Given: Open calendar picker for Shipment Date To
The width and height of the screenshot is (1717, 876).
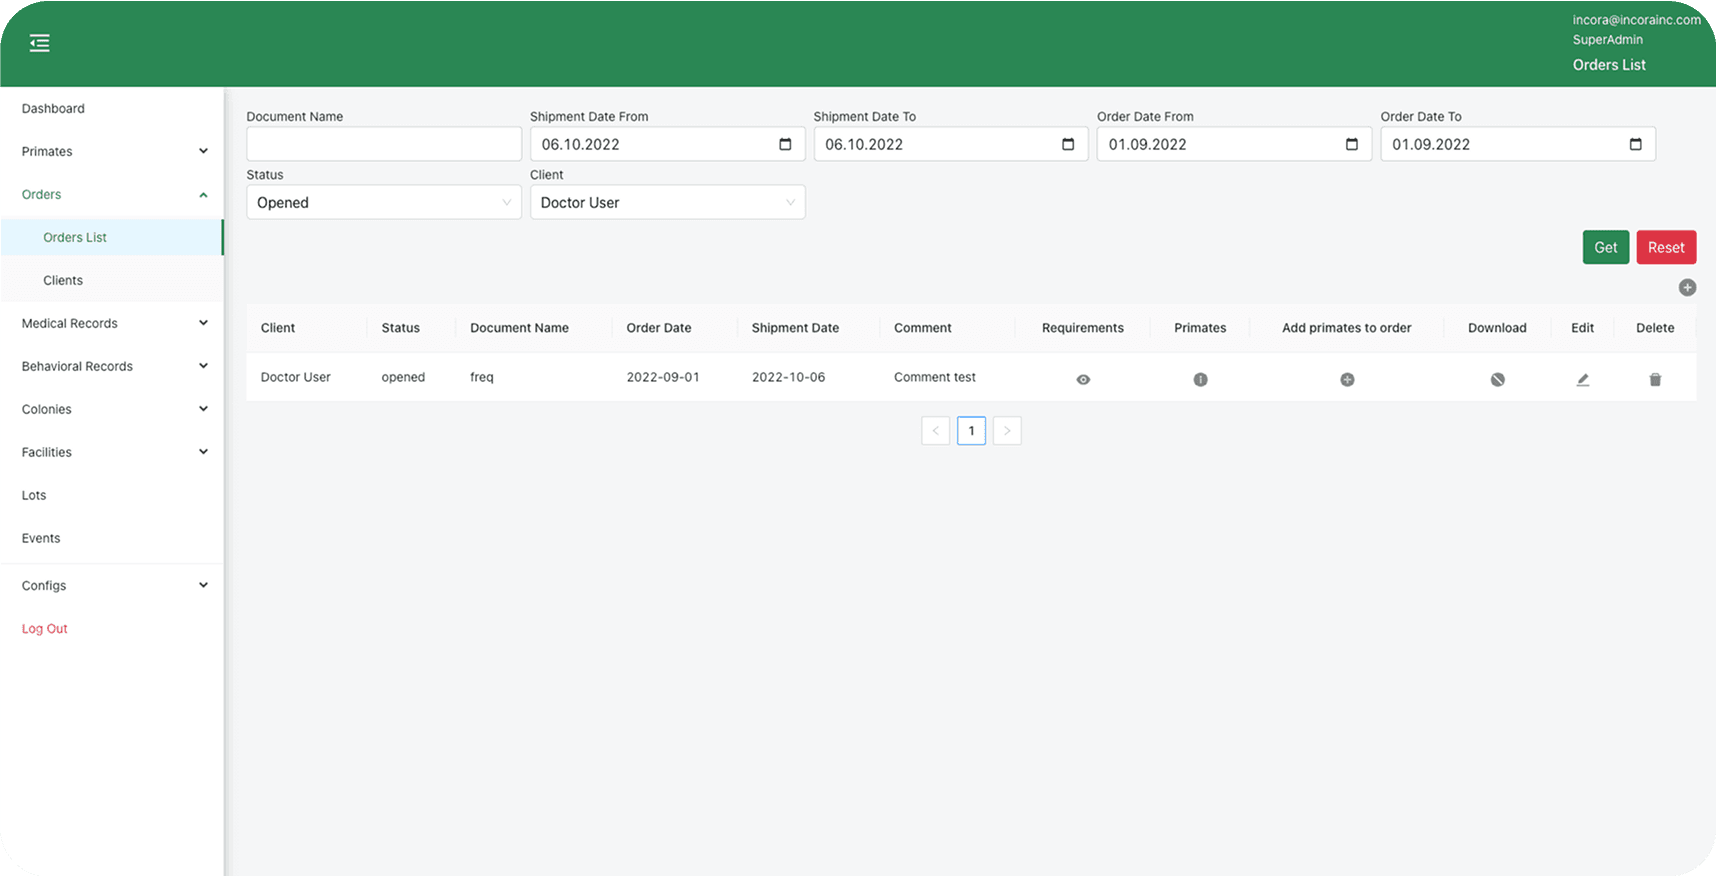Looking at the screenshot, I should (x=1068, y=144).
